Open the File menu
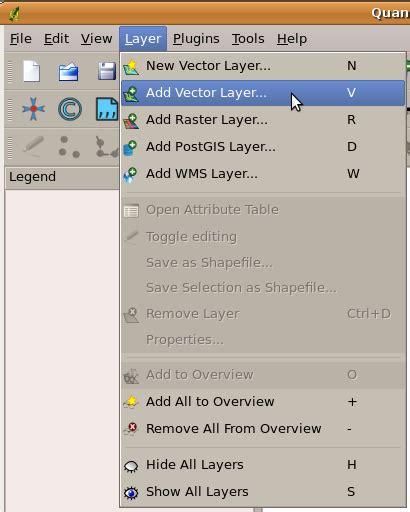The width and height of the screenshot is (410, 512). [x=21, y=39]
